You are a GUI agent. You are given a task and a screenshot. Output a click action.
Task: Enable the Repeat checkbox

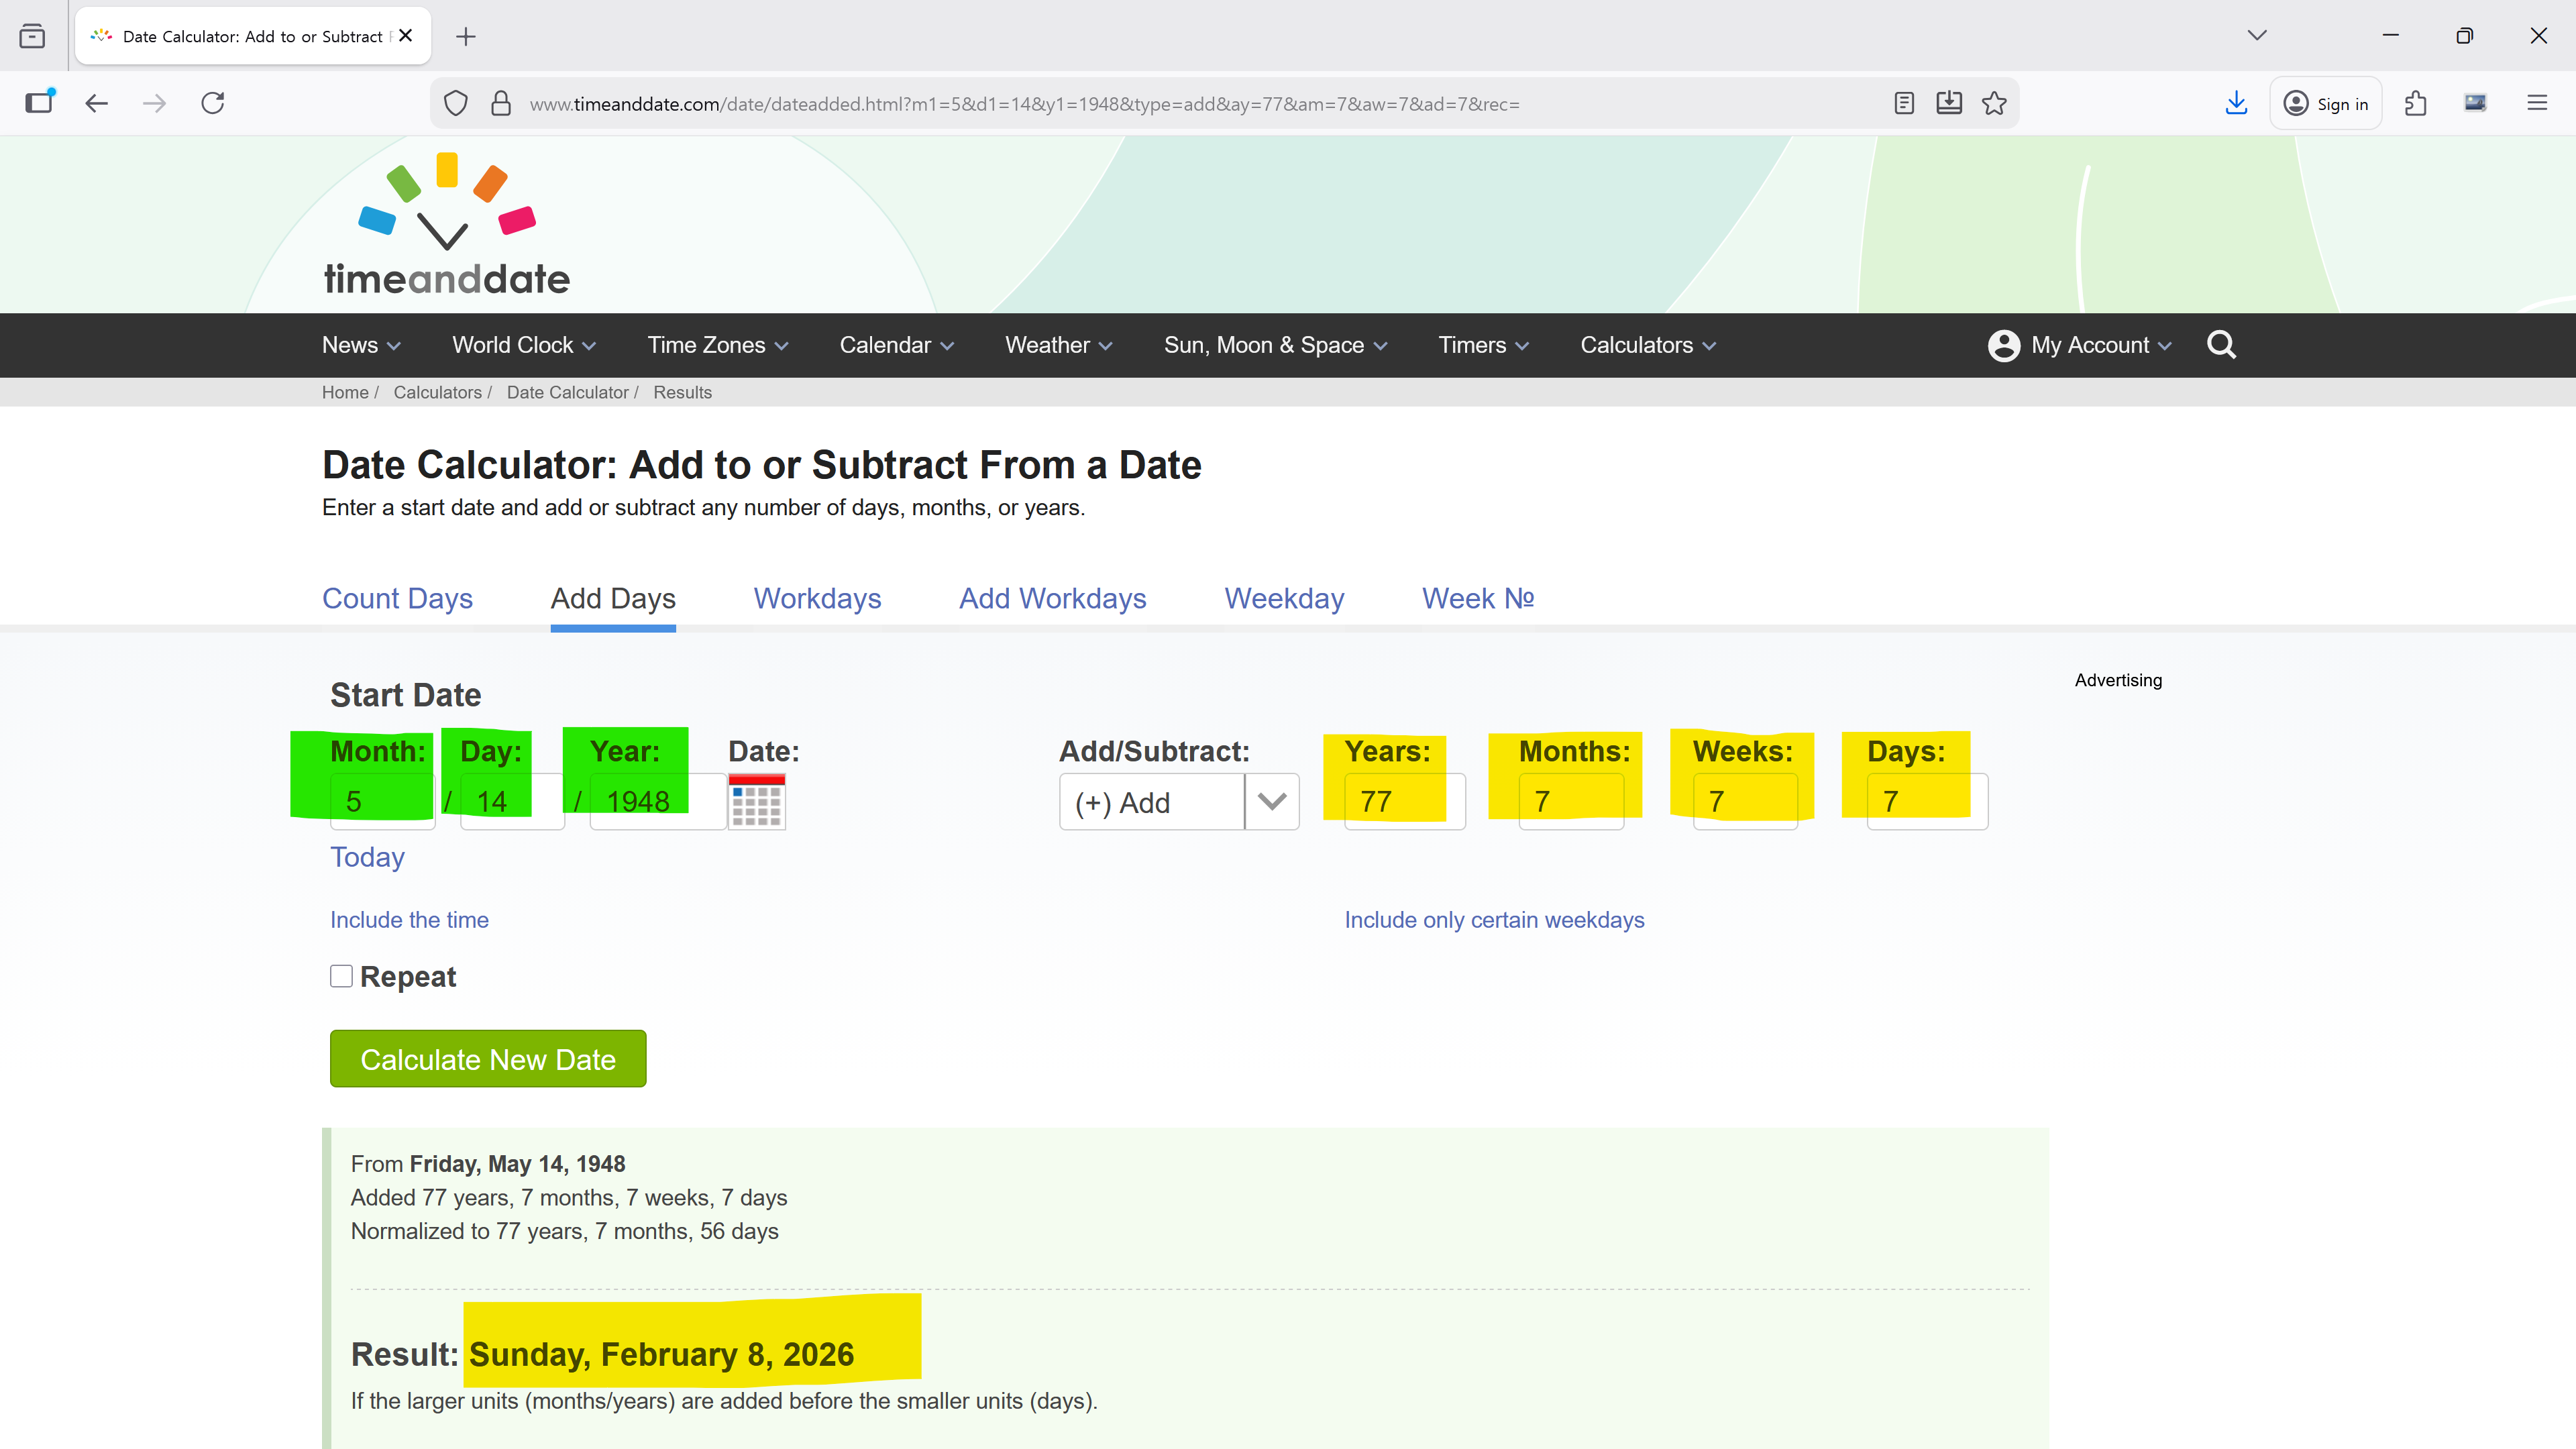(x=341, y=976)
